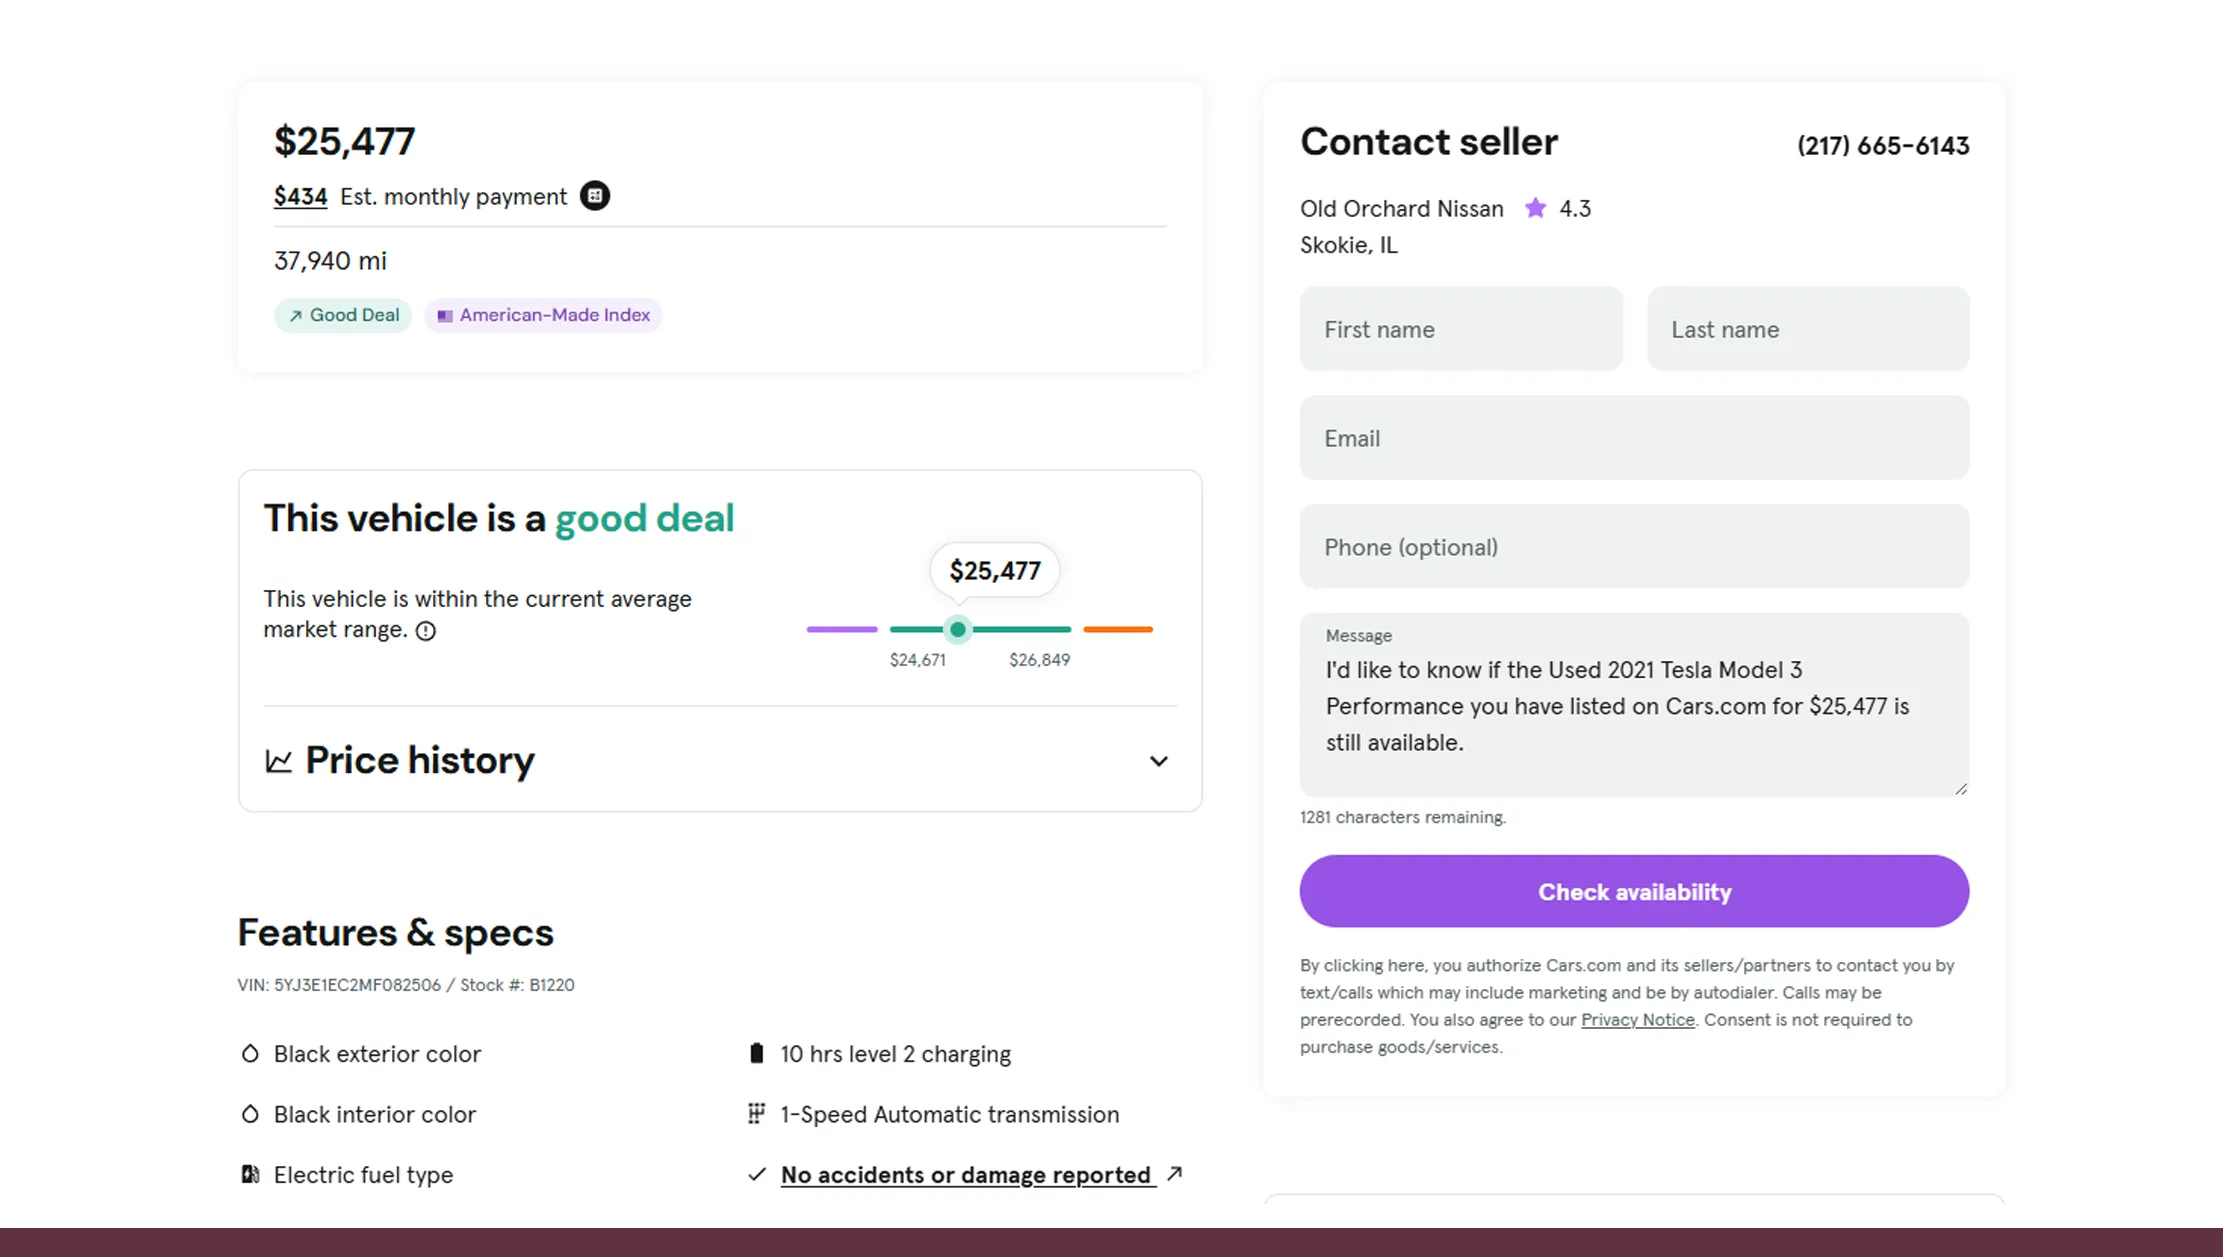Click the price marker on the market range slider
The image size is (2223, 1257).
(x=957, y=629)
